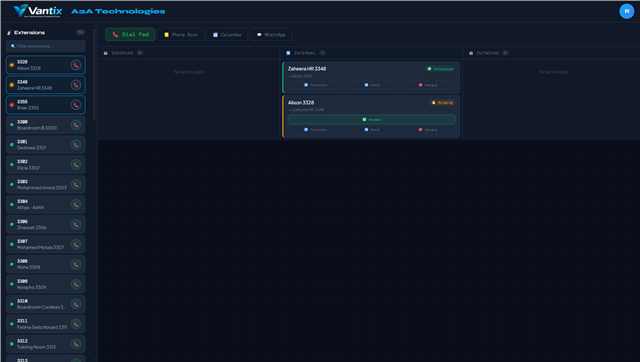Image resolution: width=640 pixels, height=362 pixels.
Task: Hold the Alison 3328 call
Action: click(x=372, y=129)
